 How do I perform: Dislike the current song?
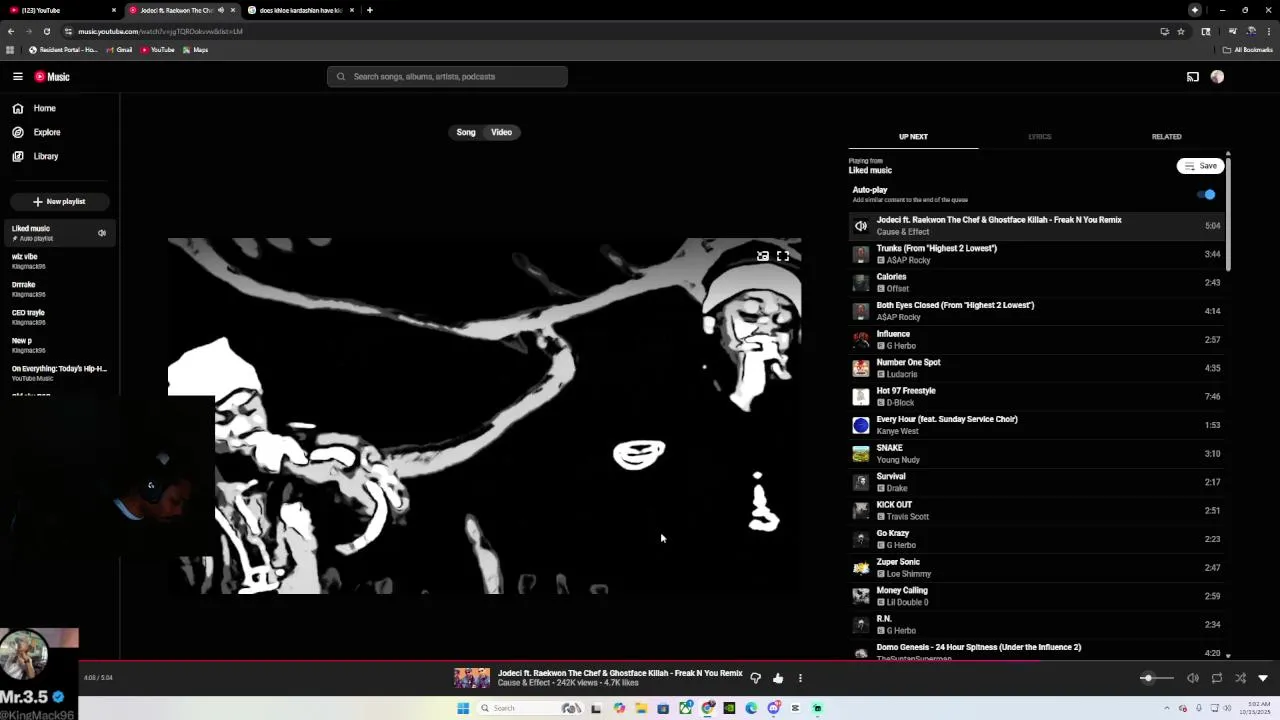click(x=756, y=678)
